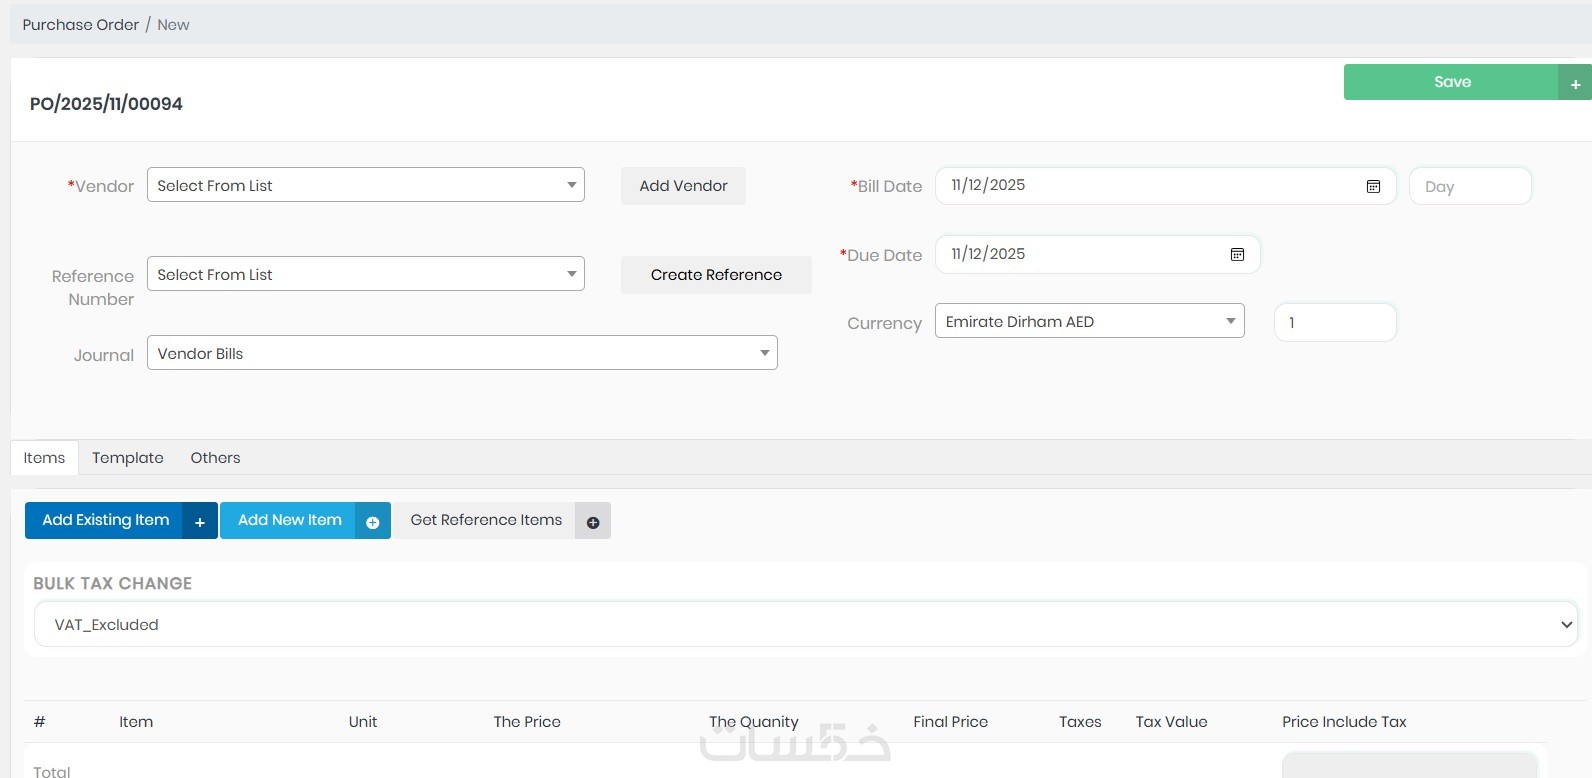Open the Due Date calendar picker icon

[x=1237, y=255]
